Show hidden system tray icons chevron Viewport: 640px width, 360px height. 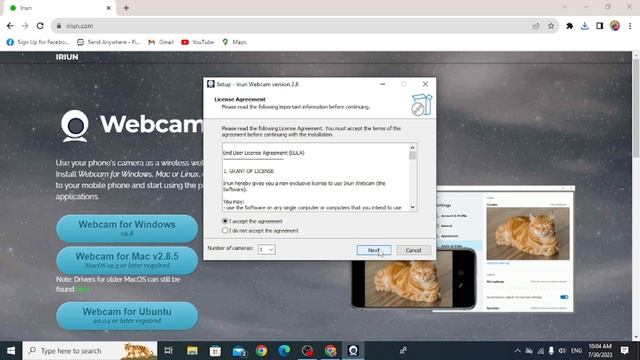click(517, 351)
